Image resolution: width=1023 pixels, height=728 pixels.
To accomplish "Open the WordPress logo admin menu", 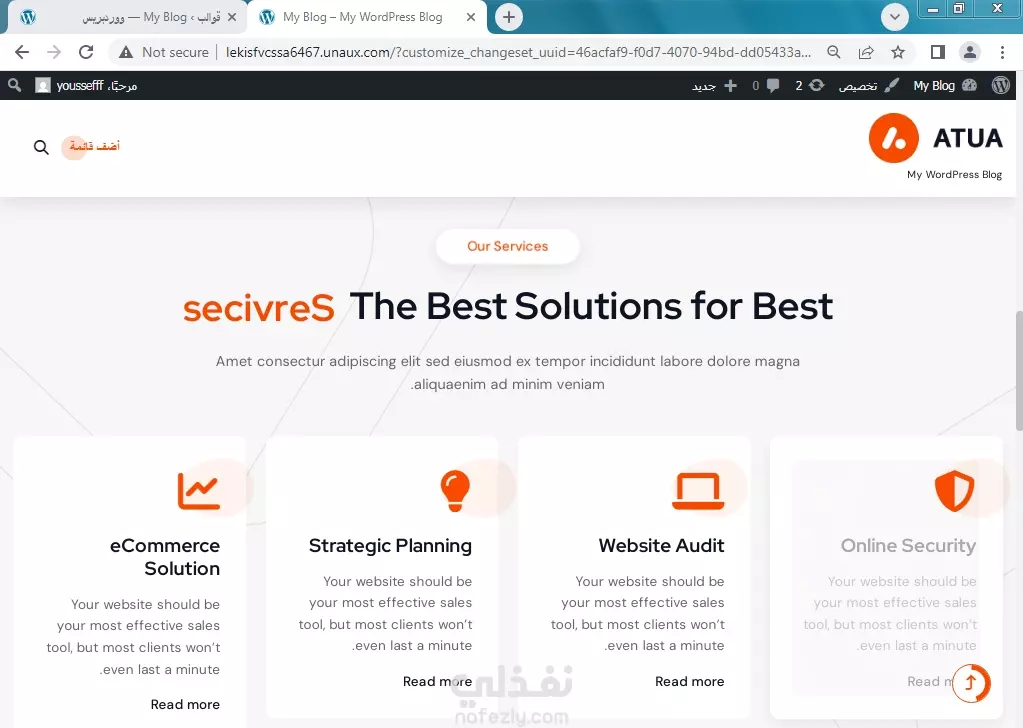I will point(1001,85).
